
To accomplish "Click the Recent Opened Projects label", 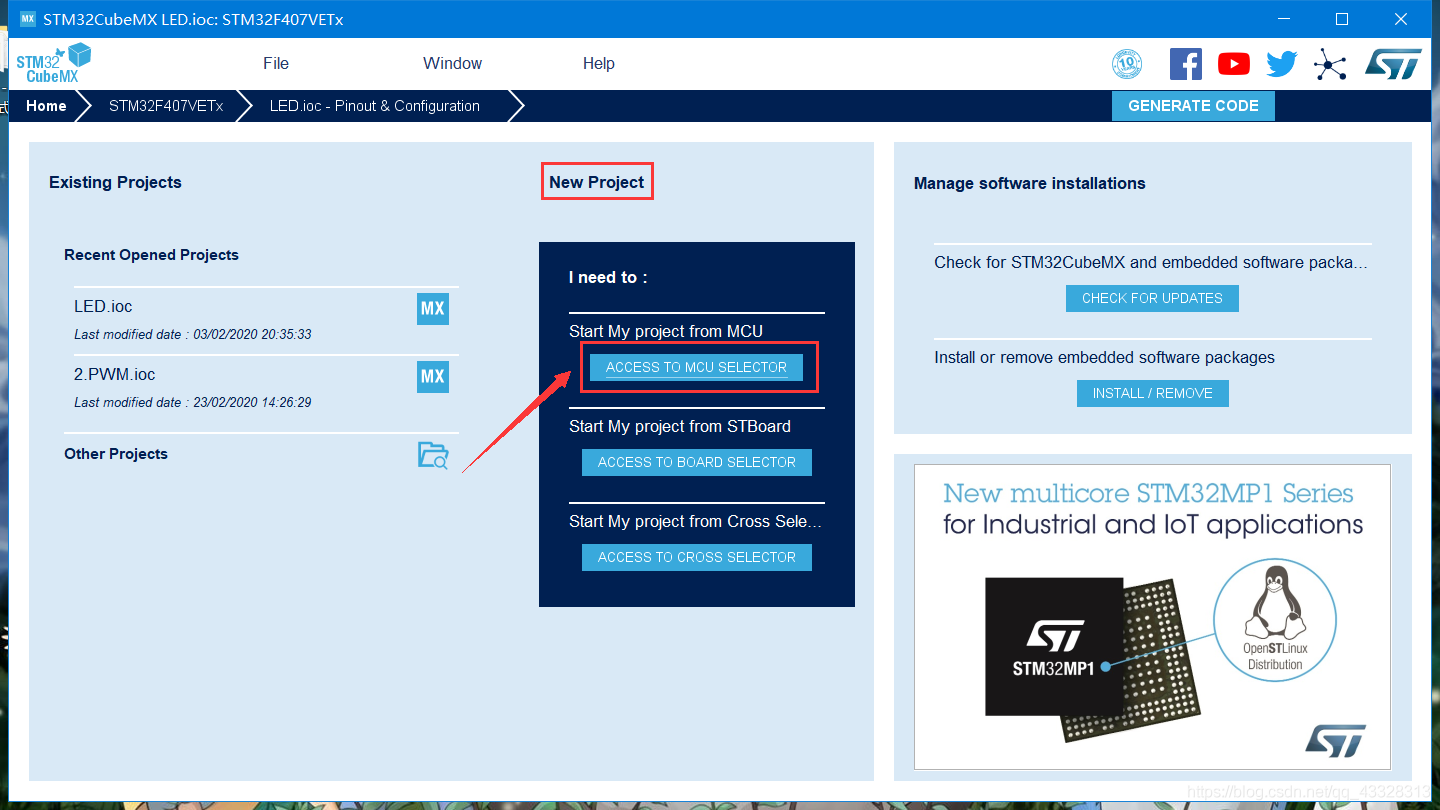I will tap(151, 255).
